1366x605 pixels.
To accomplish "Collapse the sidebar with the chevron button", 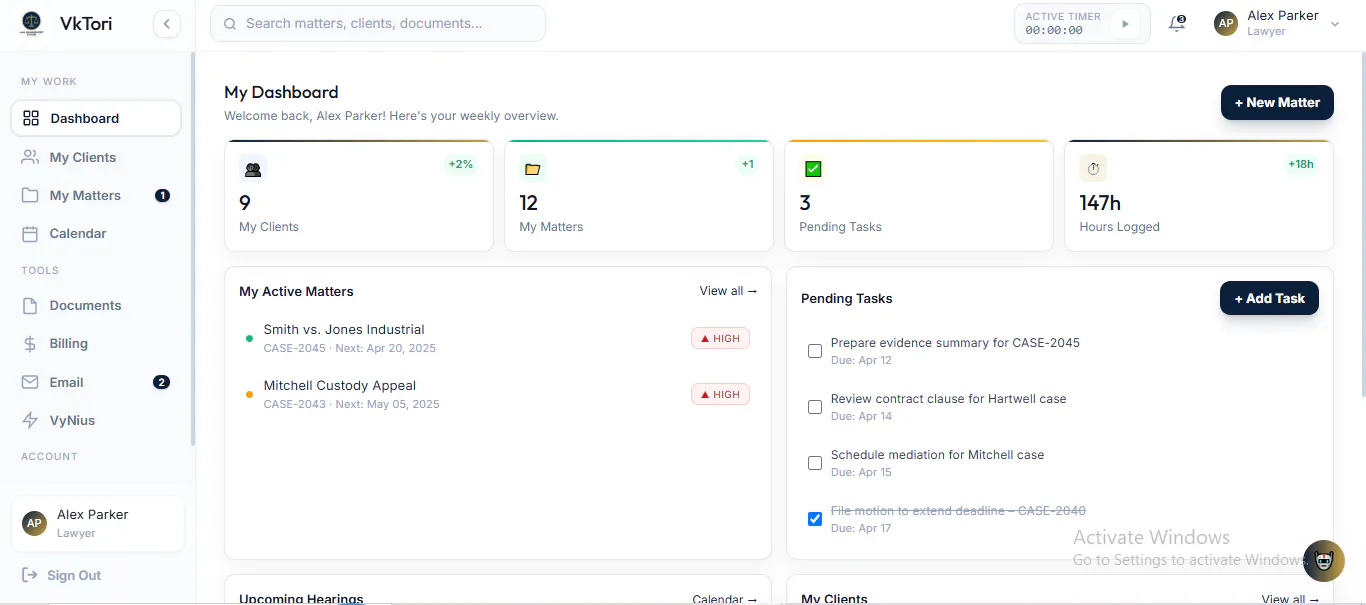I will [167, 24].
